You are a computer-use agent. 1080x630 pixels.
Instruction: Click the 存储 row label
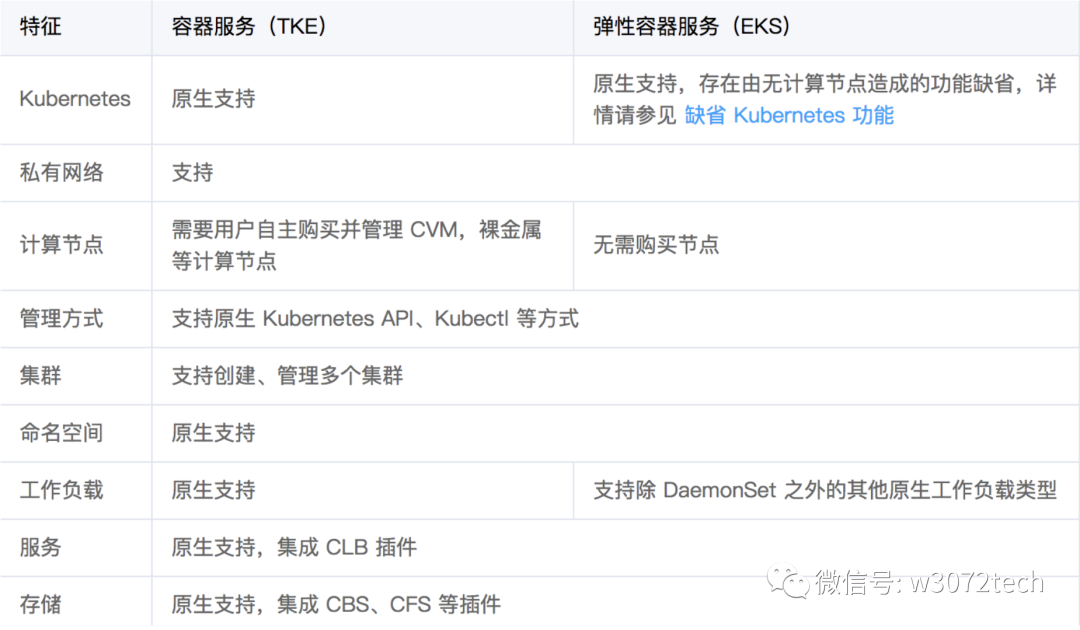coord(41,604)
